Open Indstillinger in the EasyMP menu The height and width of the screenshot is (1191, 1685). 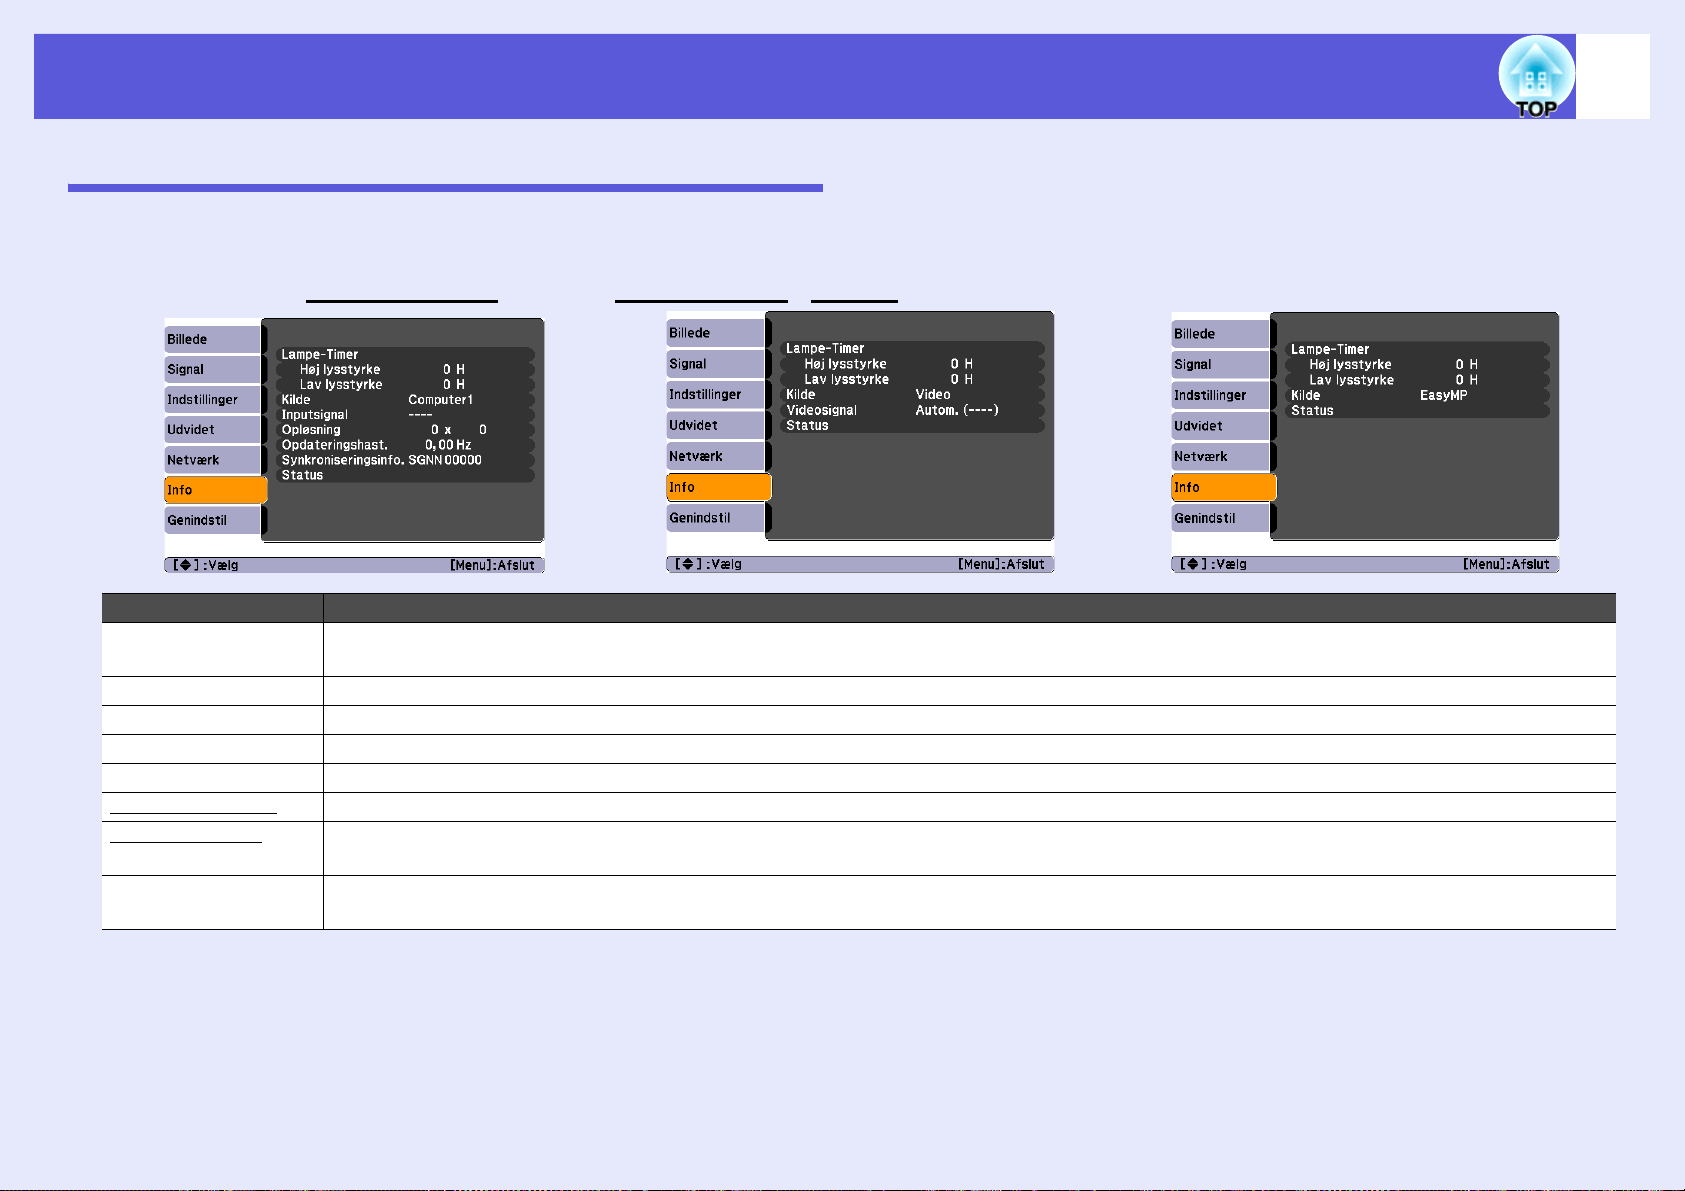1221,395
